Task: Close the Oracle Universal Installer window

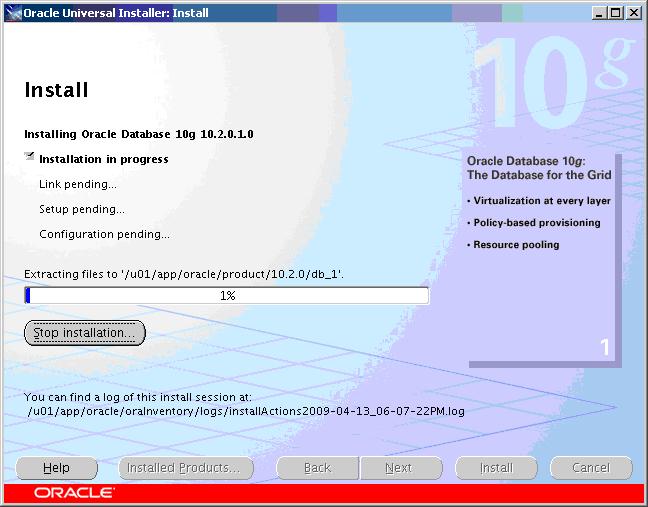Action: pyautogui.click(x=634, y=13)
